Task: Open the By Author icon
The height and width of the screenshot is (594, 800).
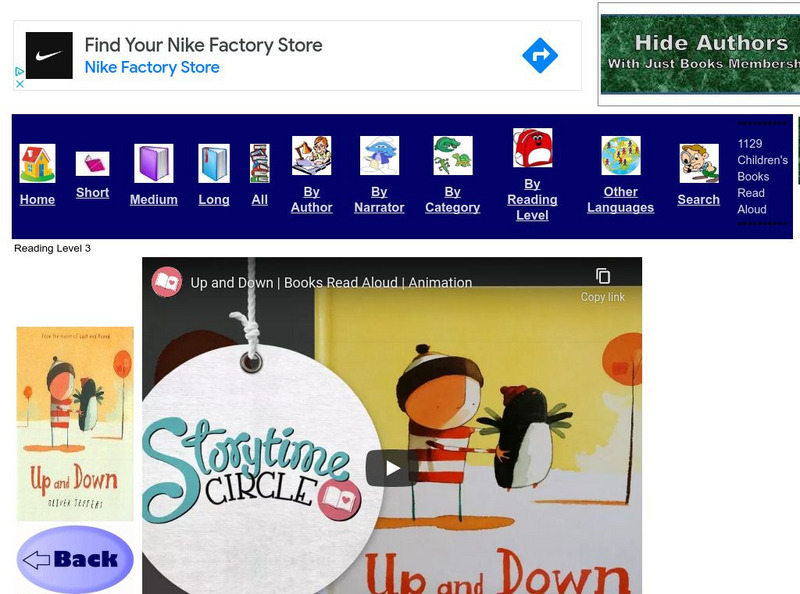Action: (x=311, y=156)
